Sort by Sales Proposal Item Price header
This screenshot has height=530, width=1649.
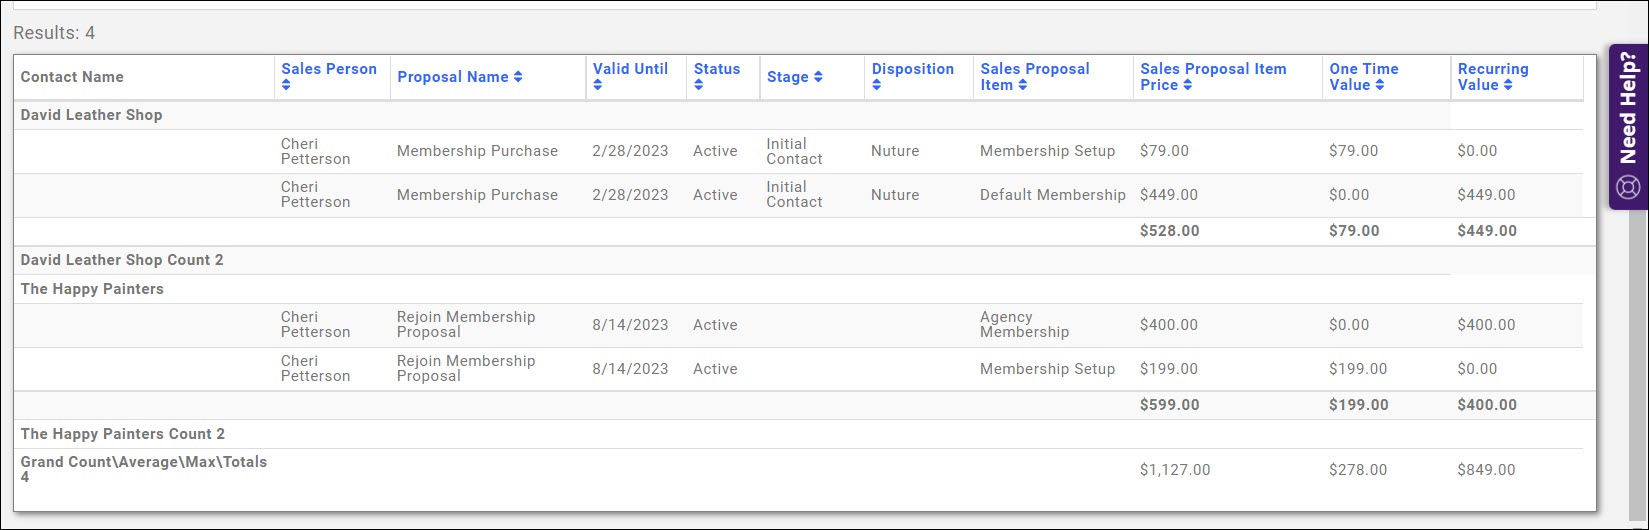coord(1212,77)
